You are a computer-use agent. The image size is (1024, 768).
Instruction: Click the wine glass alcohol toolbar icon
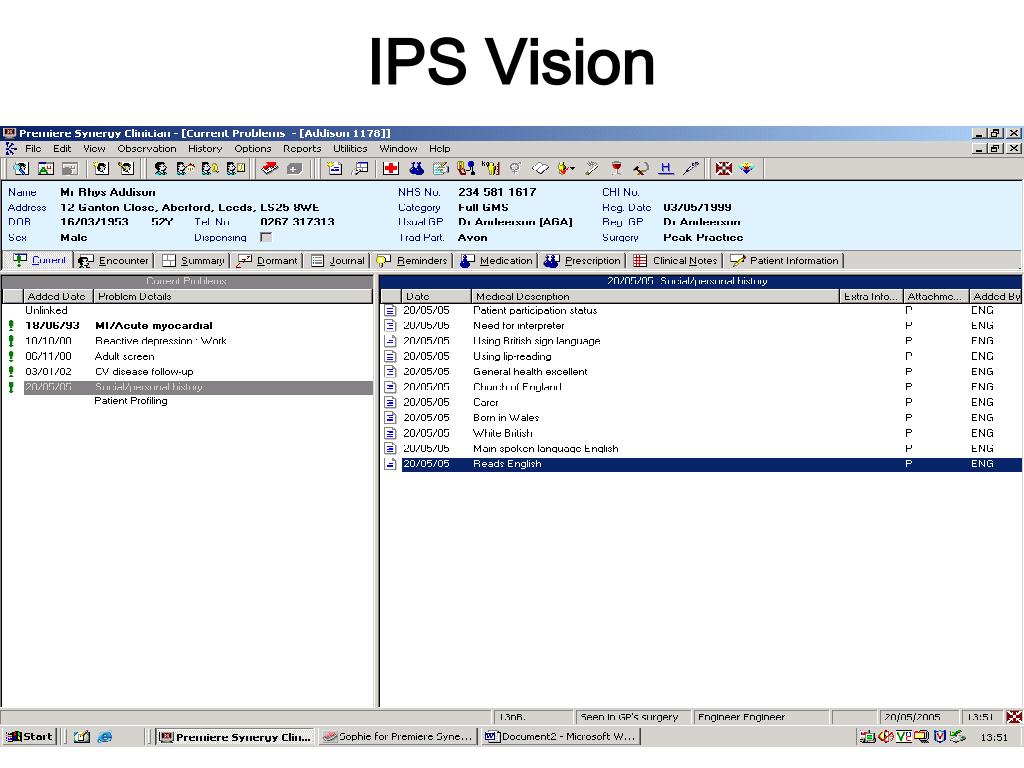coord(616,168)
